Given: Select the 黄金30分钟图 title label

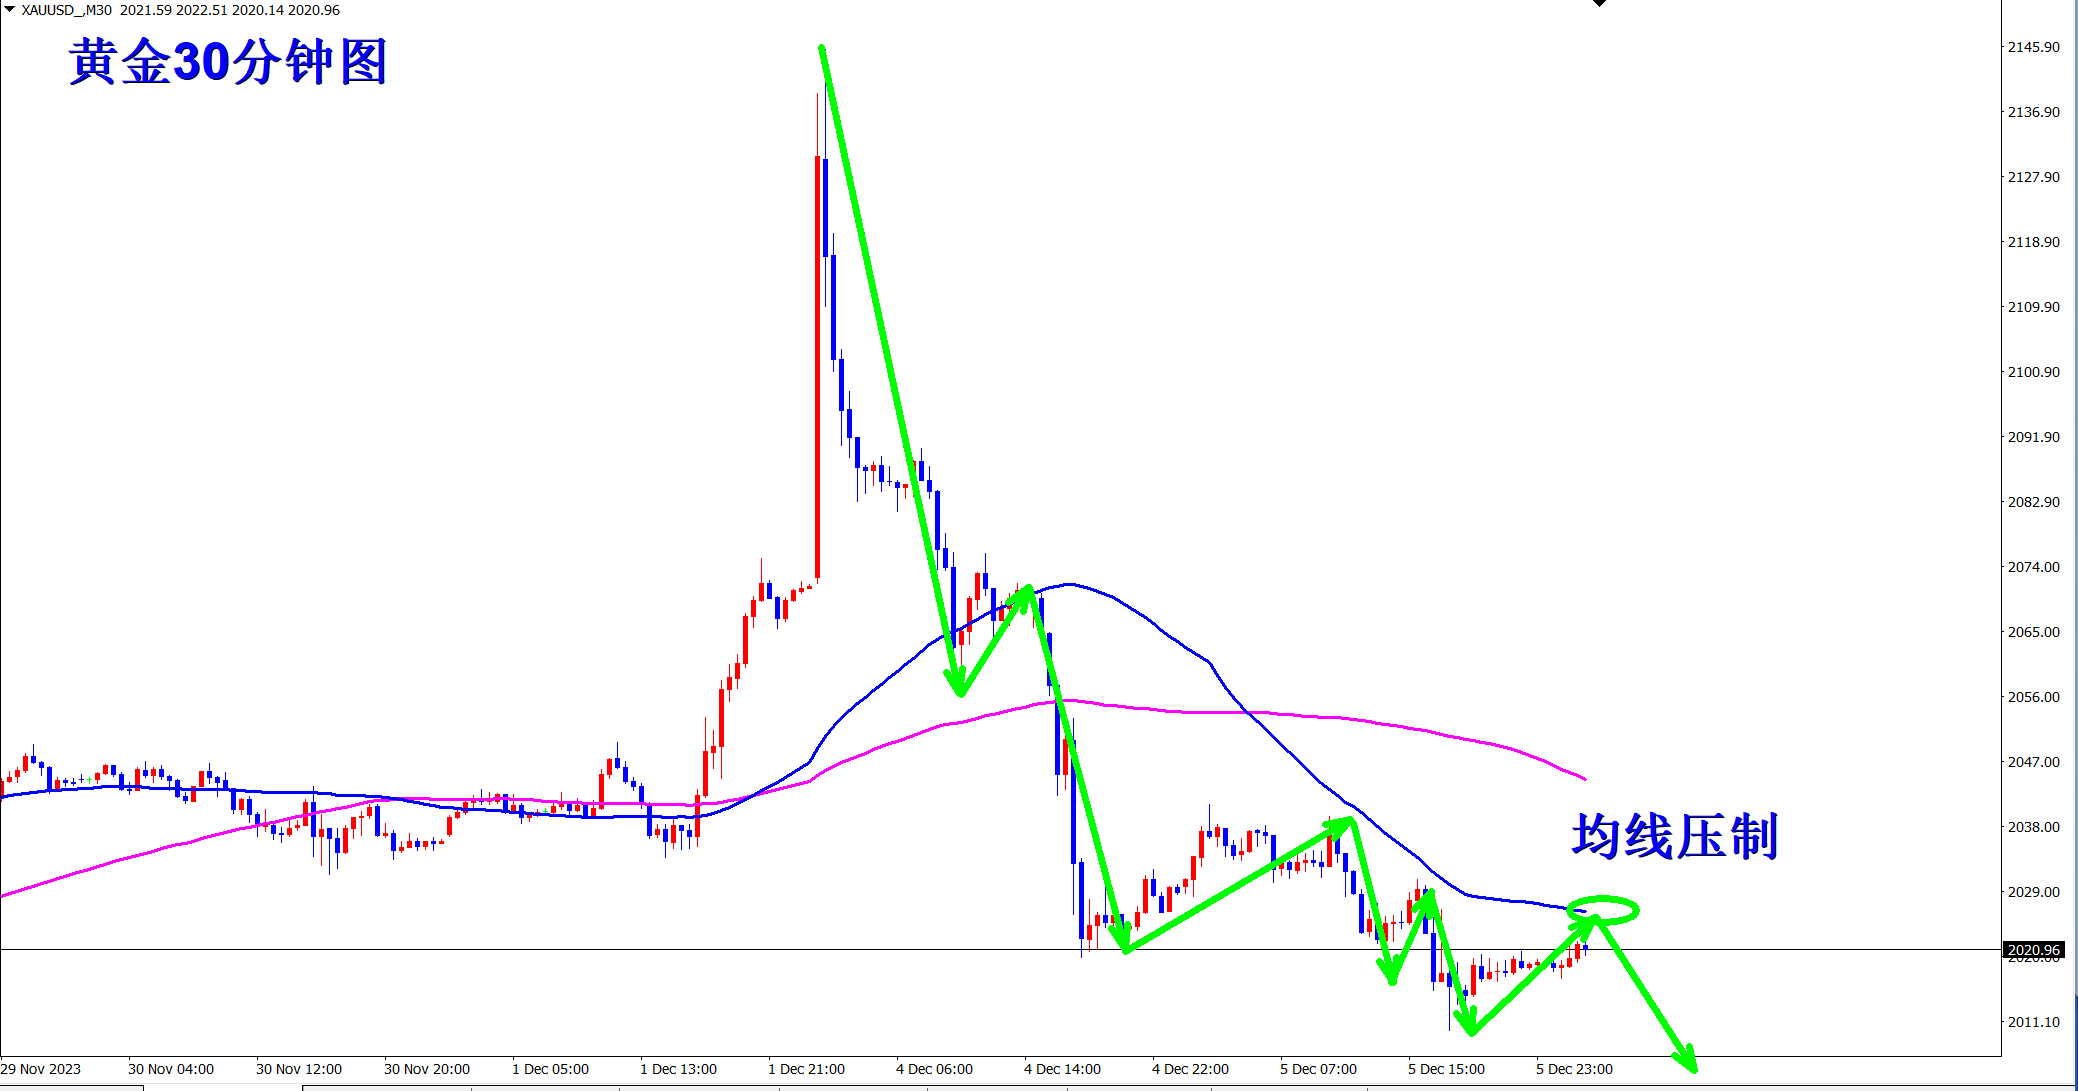Looking at the screenshot, I should (x=228, y=62).
